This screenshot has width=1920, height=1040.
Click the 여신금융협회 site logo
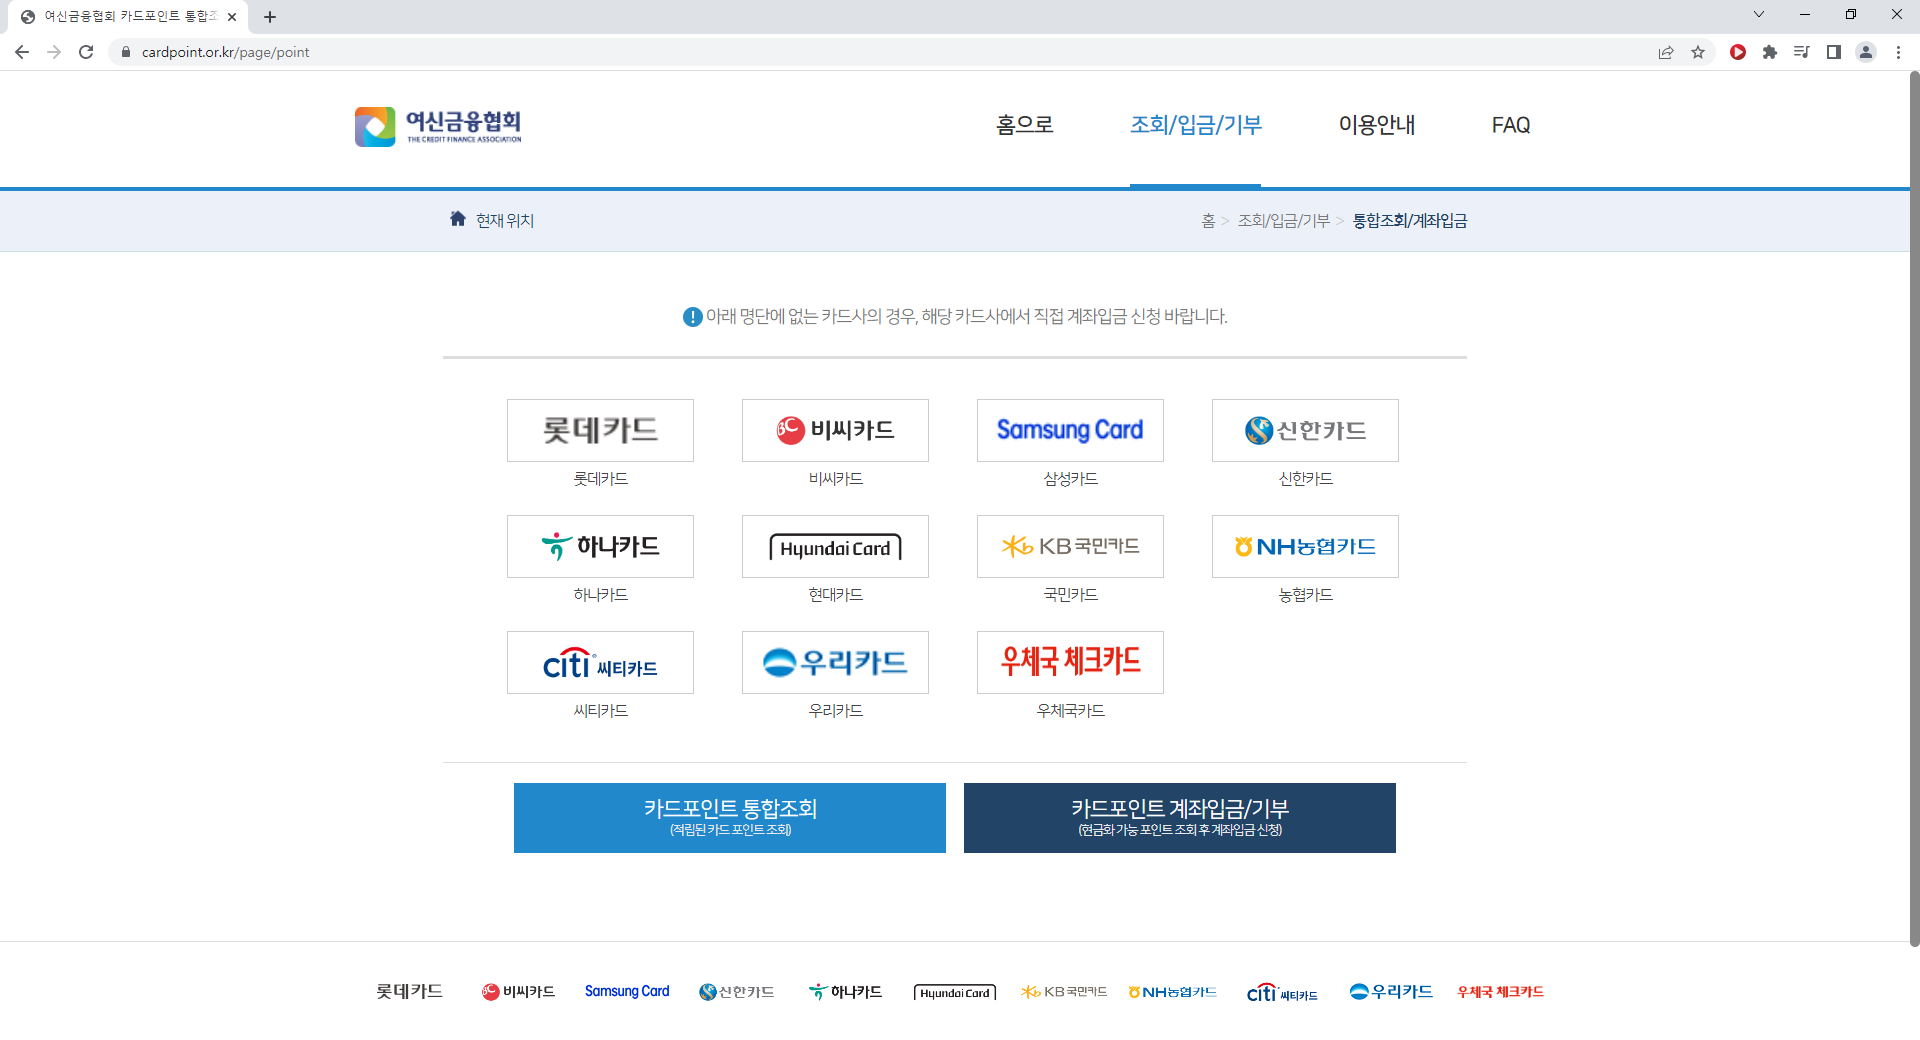click(438, 126)
